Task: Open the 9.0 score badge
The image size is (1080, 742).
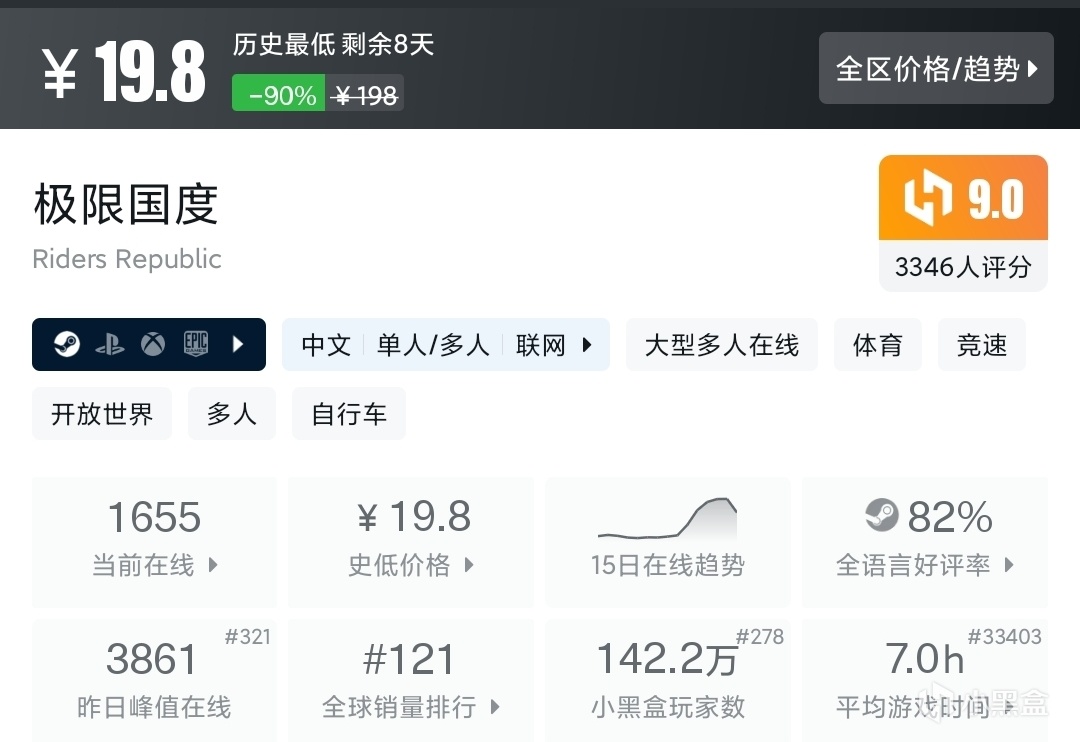Action: coord(963,200)
